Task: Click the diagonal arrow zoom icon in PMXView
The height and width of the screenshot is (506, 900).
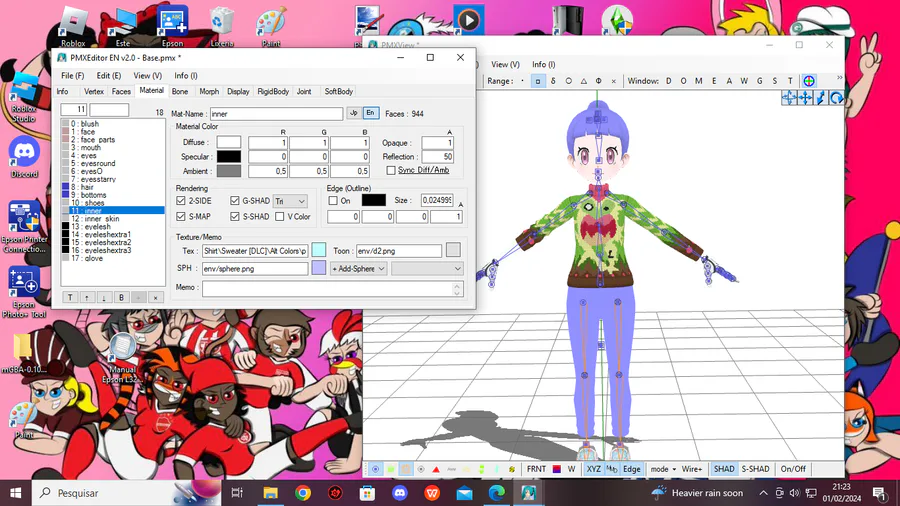Action: 821,98
